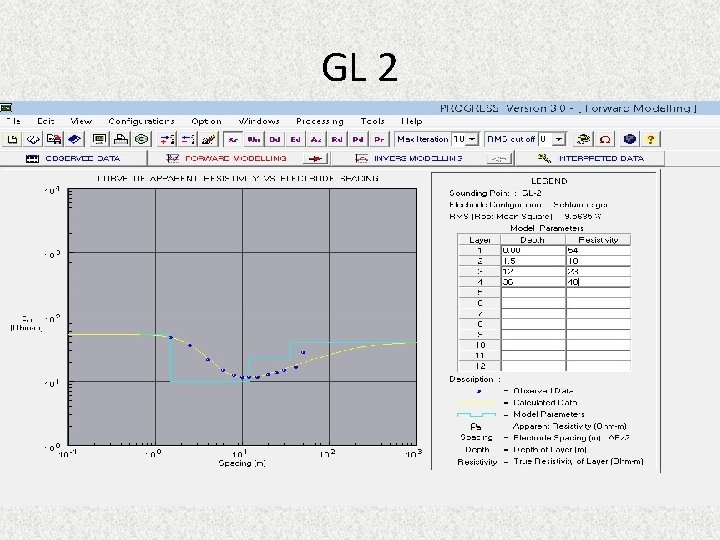This screenshot has width=720, height=540.
Task: Click layer 1 depth cell 0.00
Action: tap(533, 250)
